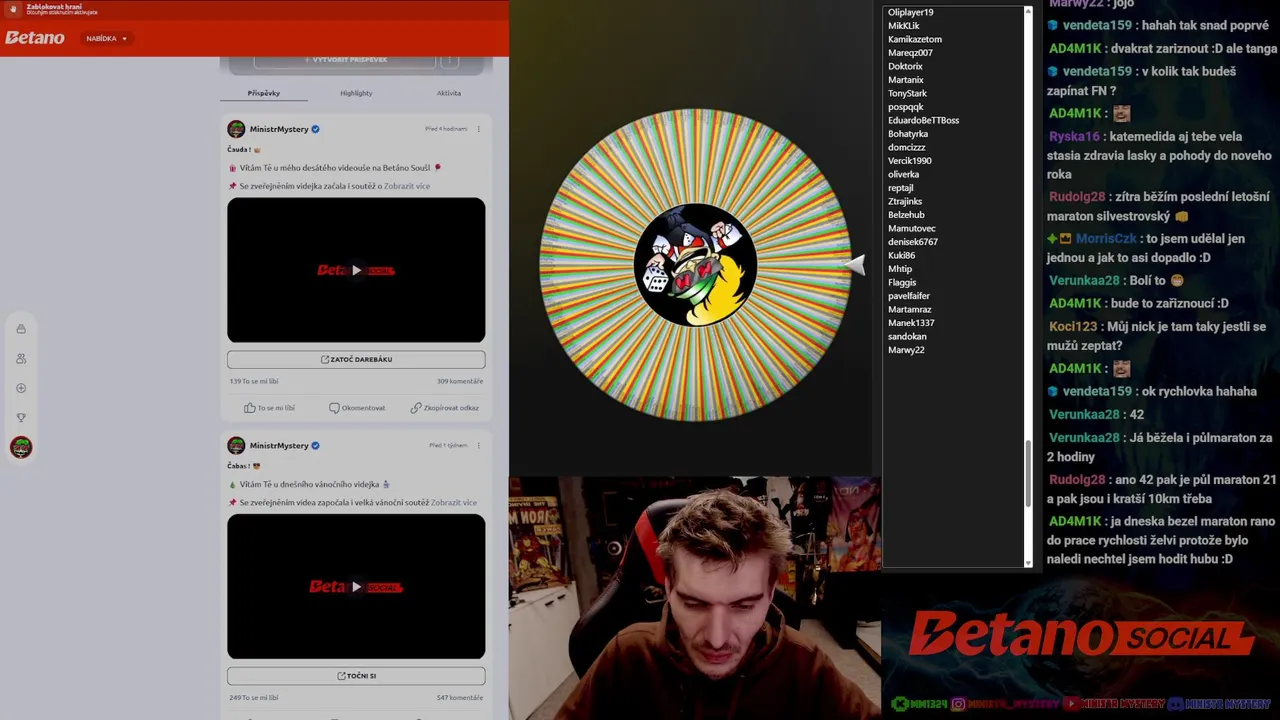Click the plus circle icon in left sidebar
This screenshot has height=720, width=1280.
[x=21, y=388]
